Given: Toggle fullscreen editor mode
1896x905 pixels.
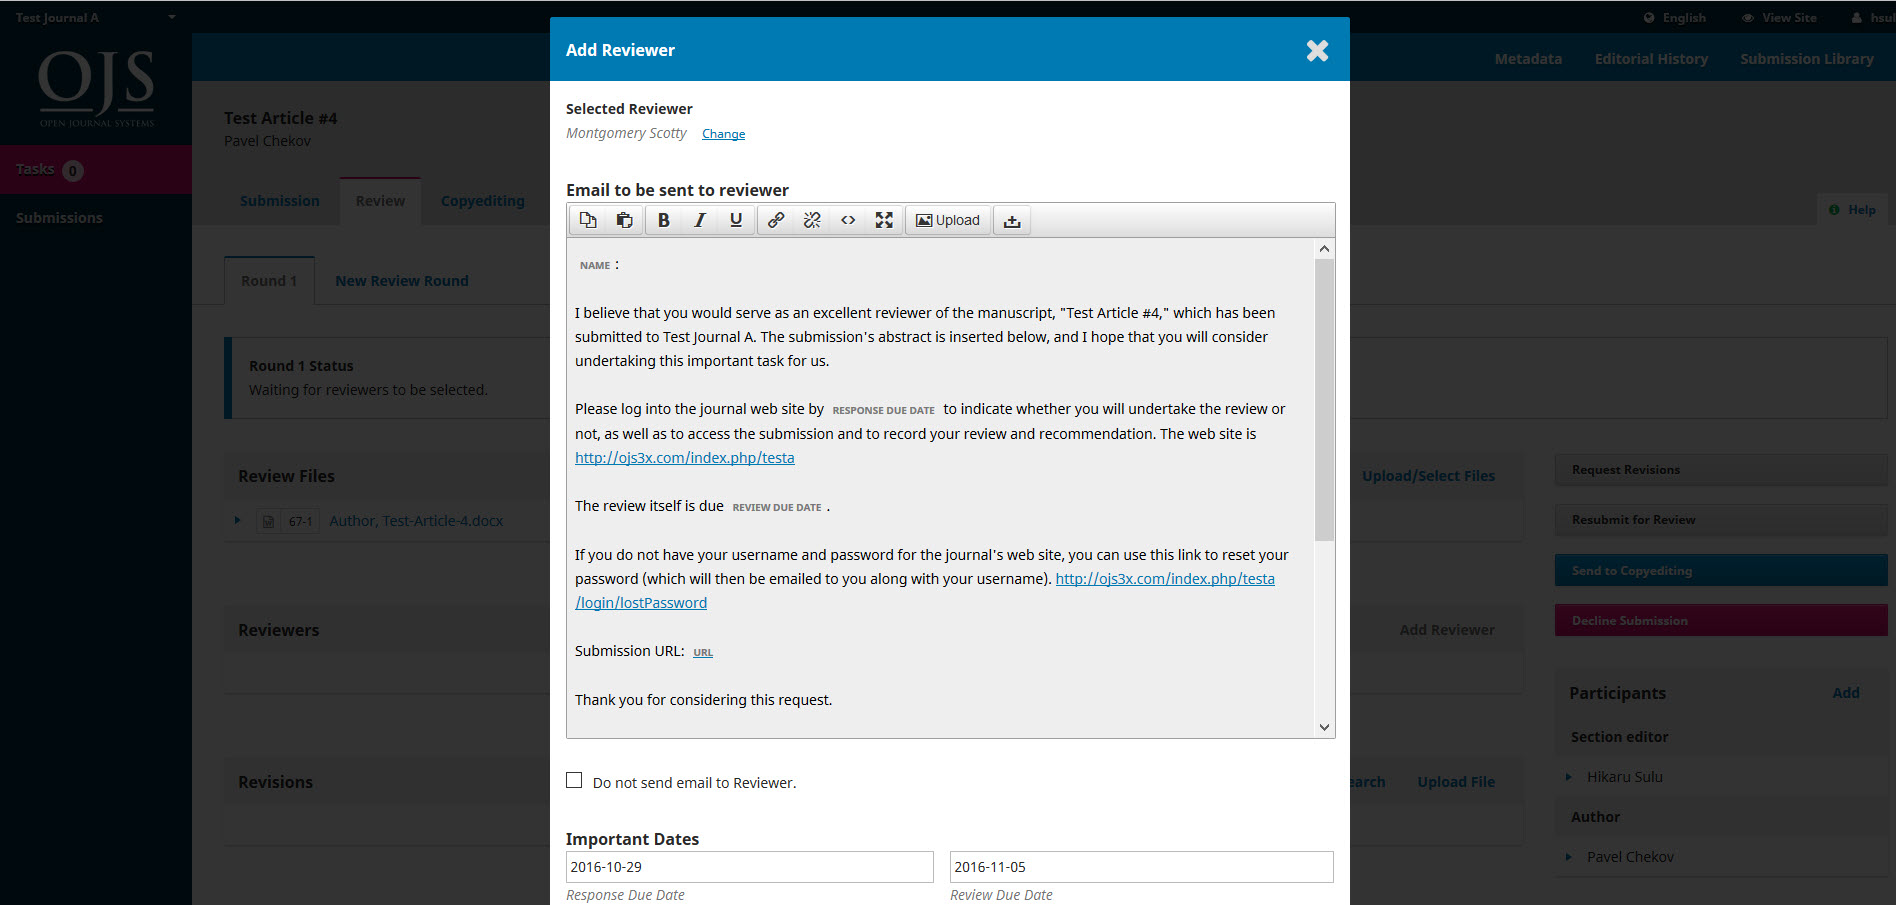Looking at the screenshot, I should 884,220.
